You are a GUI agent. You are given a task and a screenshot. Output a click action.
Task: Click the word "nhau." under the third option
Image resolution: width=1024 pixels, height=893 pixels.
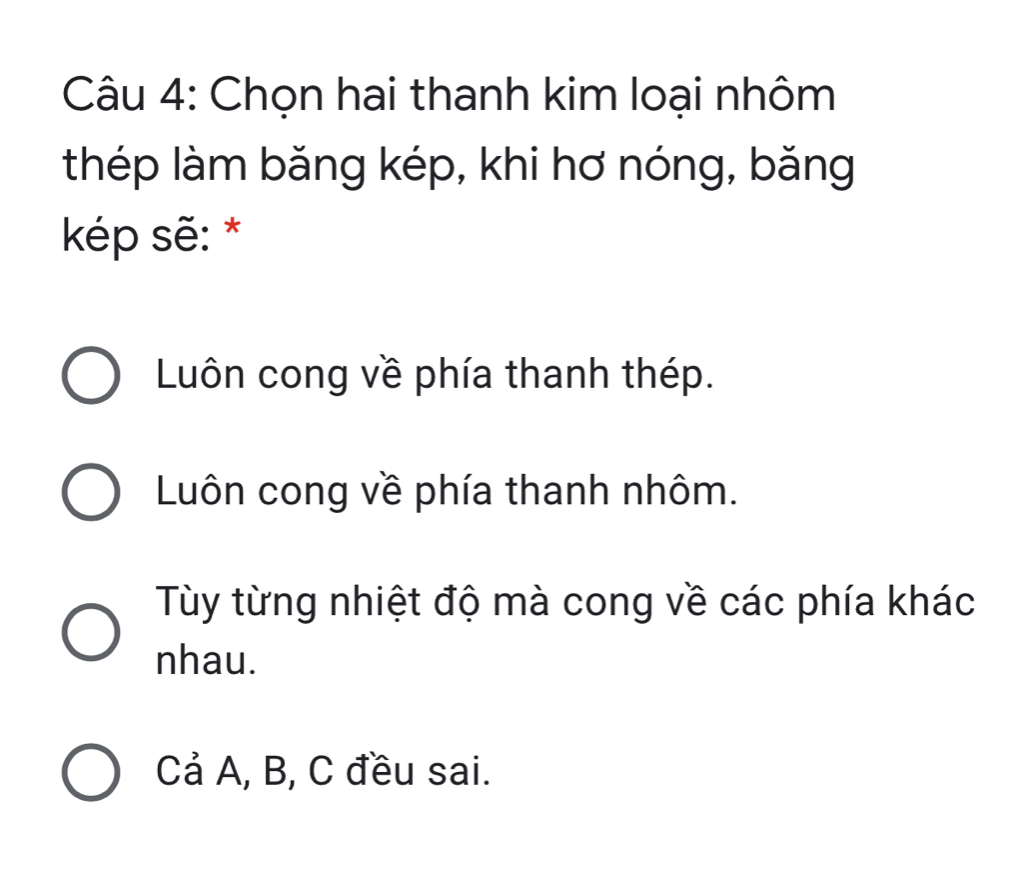(200, 659)
